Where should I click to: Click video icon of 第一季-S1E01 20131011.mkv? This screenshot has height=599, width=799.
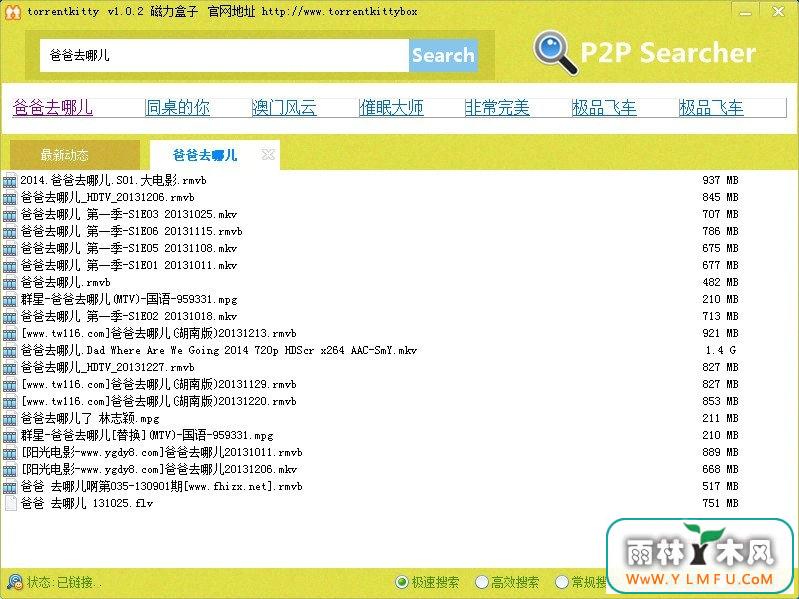pos(10,265)
